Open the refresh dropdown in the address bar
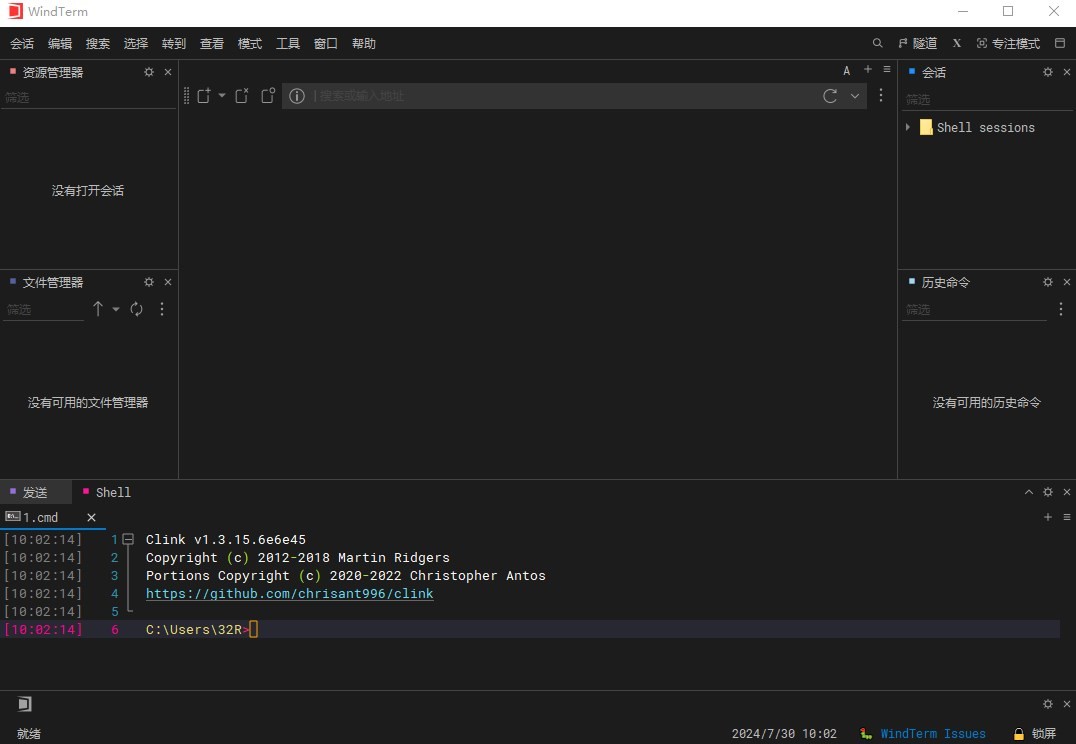 [854, 96]
